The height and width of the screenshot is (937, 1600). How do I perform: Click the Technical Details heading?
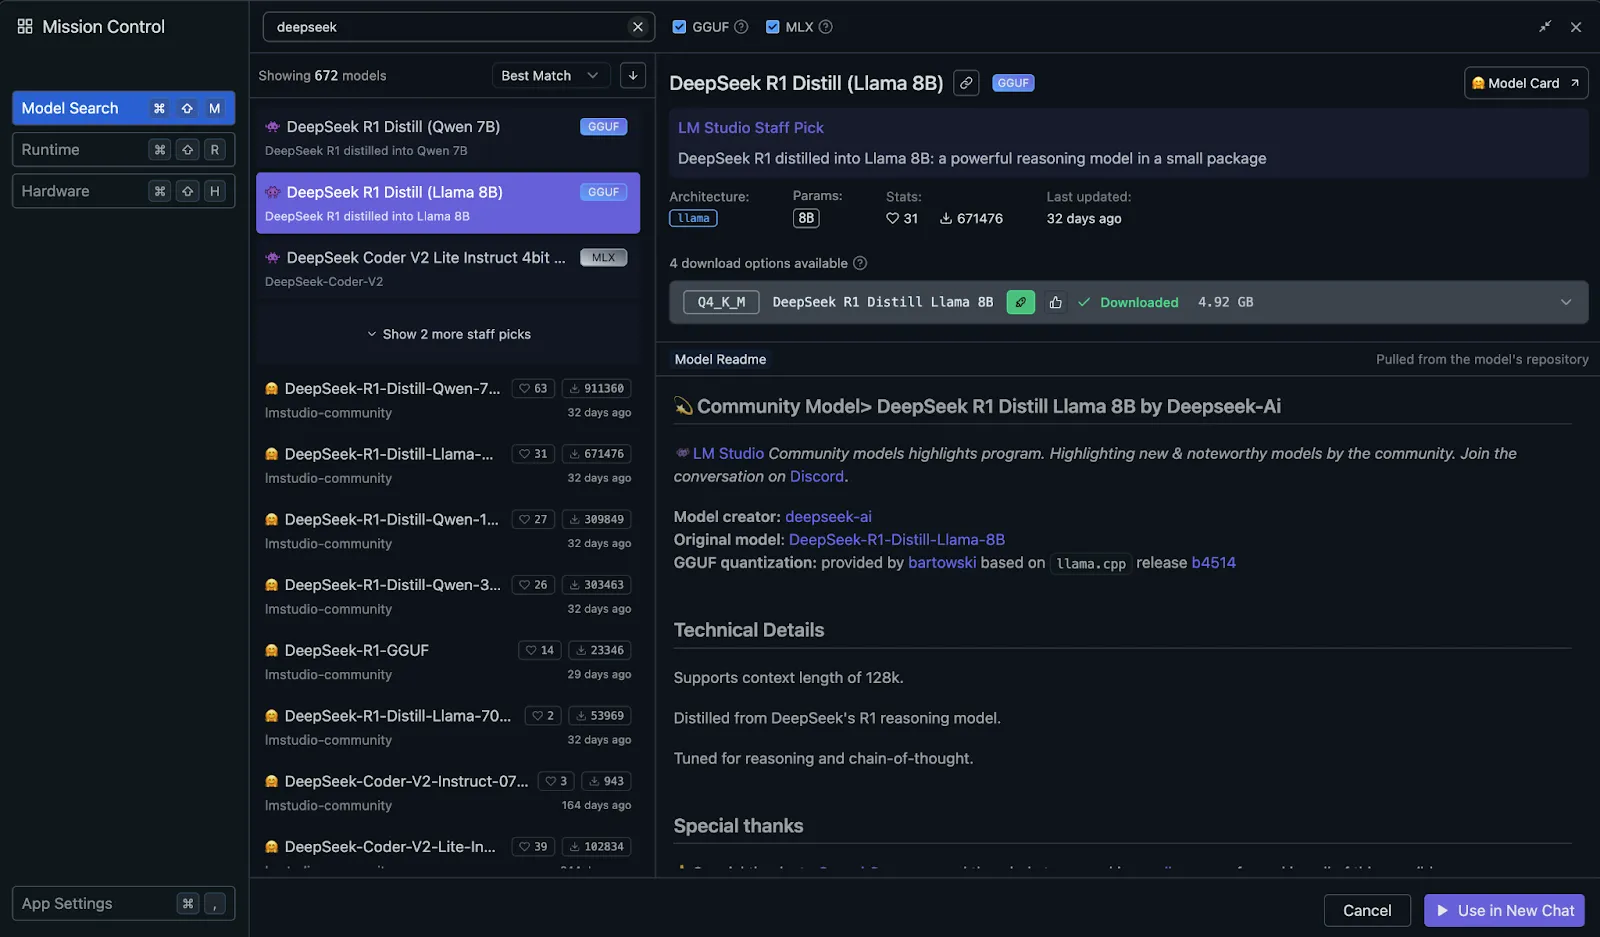click(x=749, y=630)
